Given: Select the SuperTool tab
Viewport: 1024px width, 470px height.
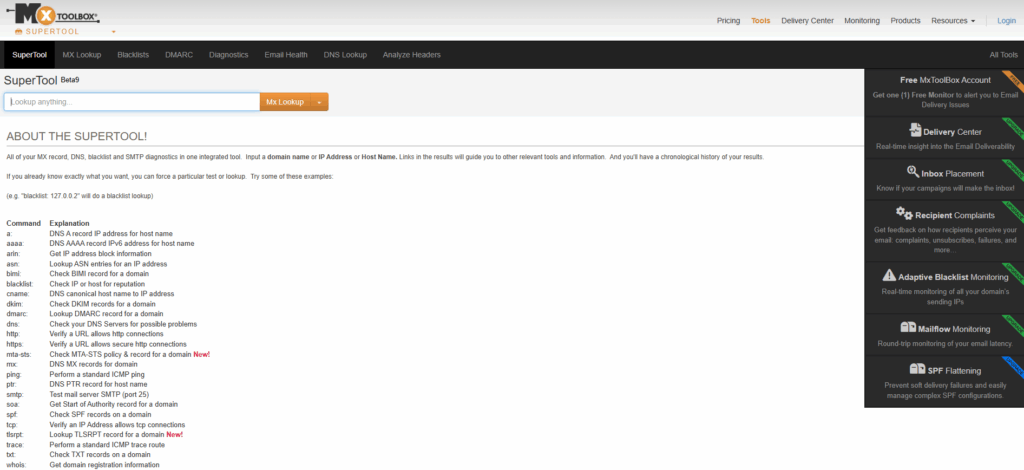Looking at the screenshot, I should point(29,55).
